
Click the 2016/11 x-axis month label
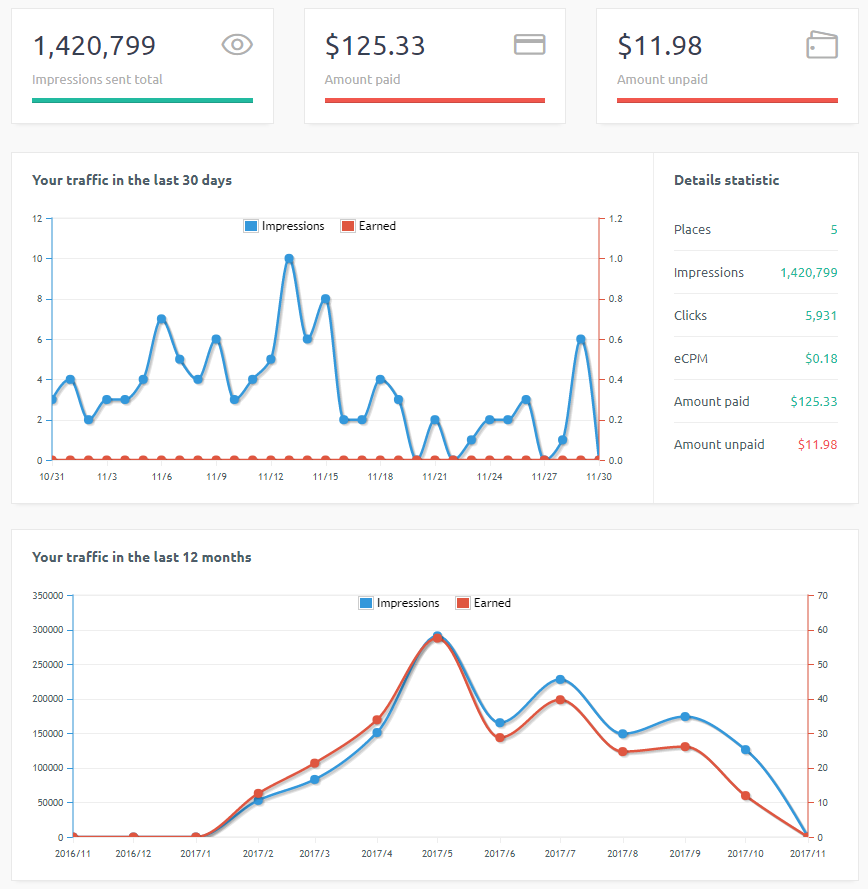click(x=73, y=853)
